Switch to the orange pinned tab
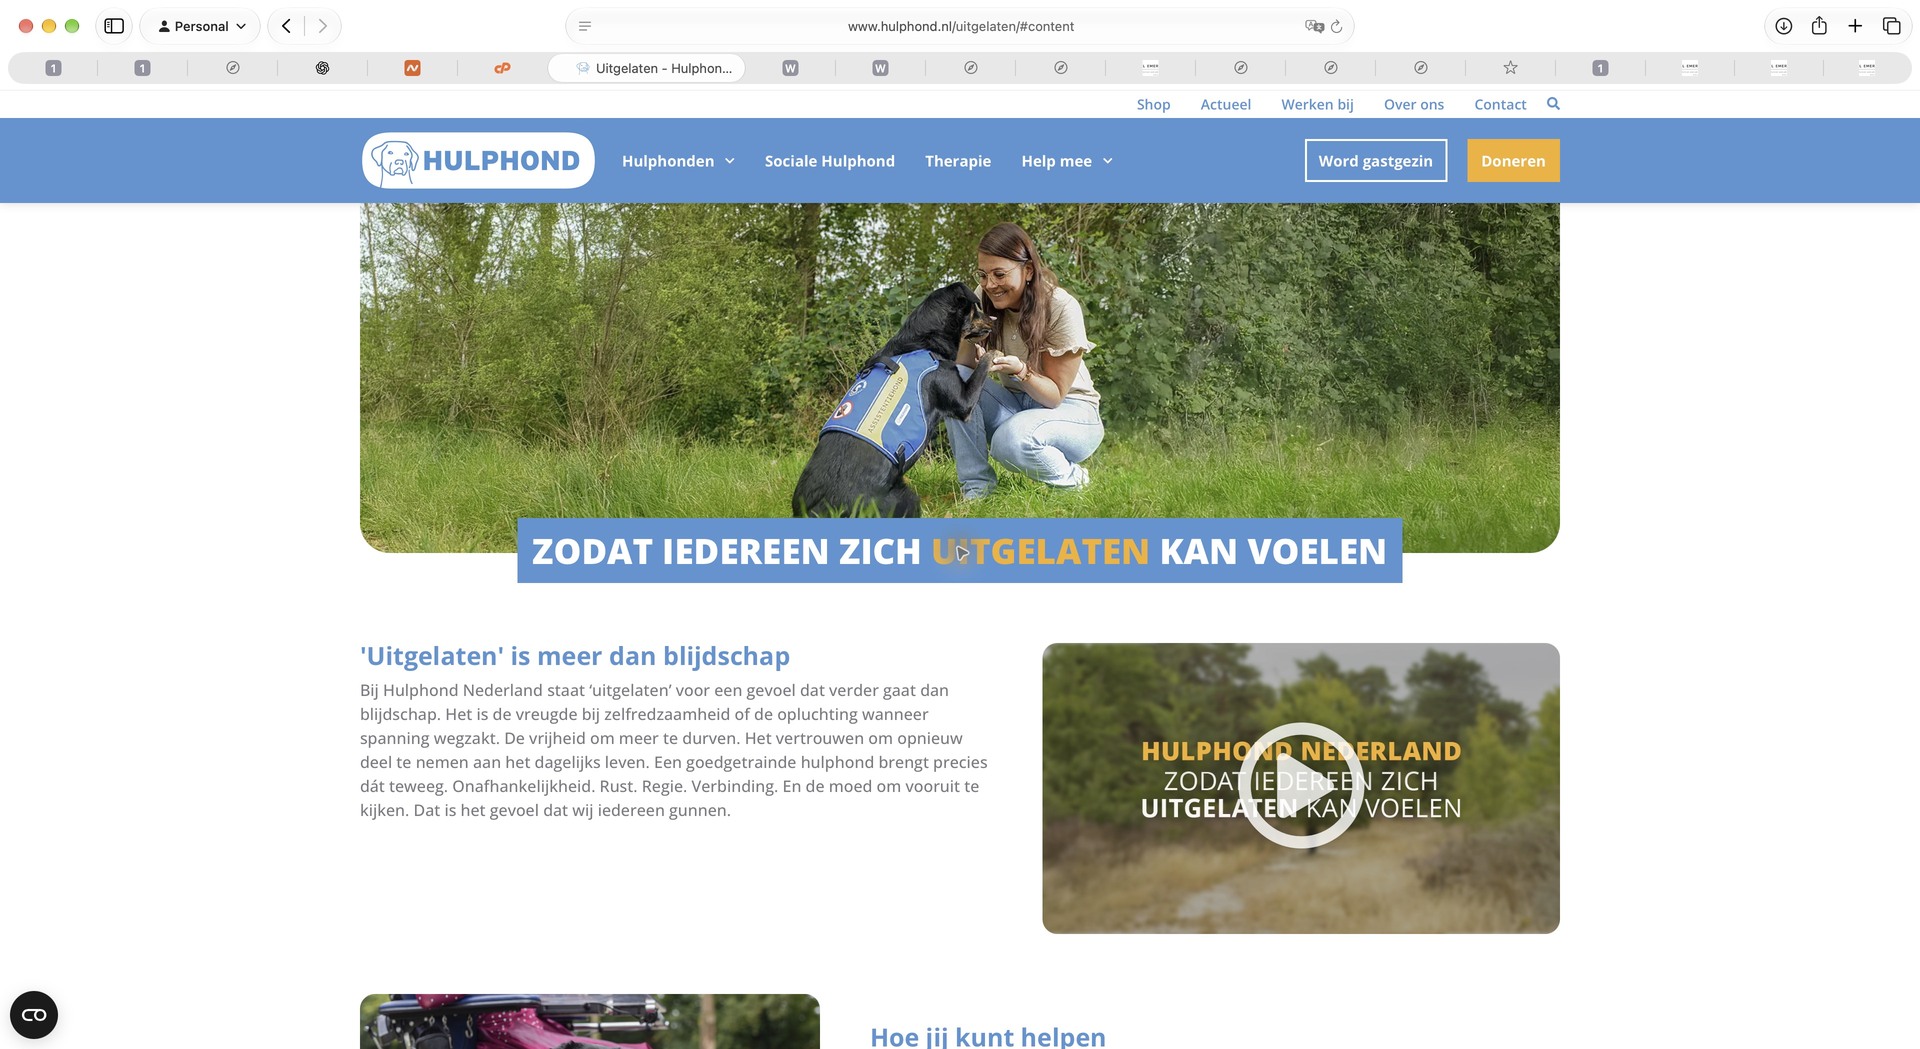Viewport: 1920px width, 1049px height. pyautogui.click(x=412, y=68)
